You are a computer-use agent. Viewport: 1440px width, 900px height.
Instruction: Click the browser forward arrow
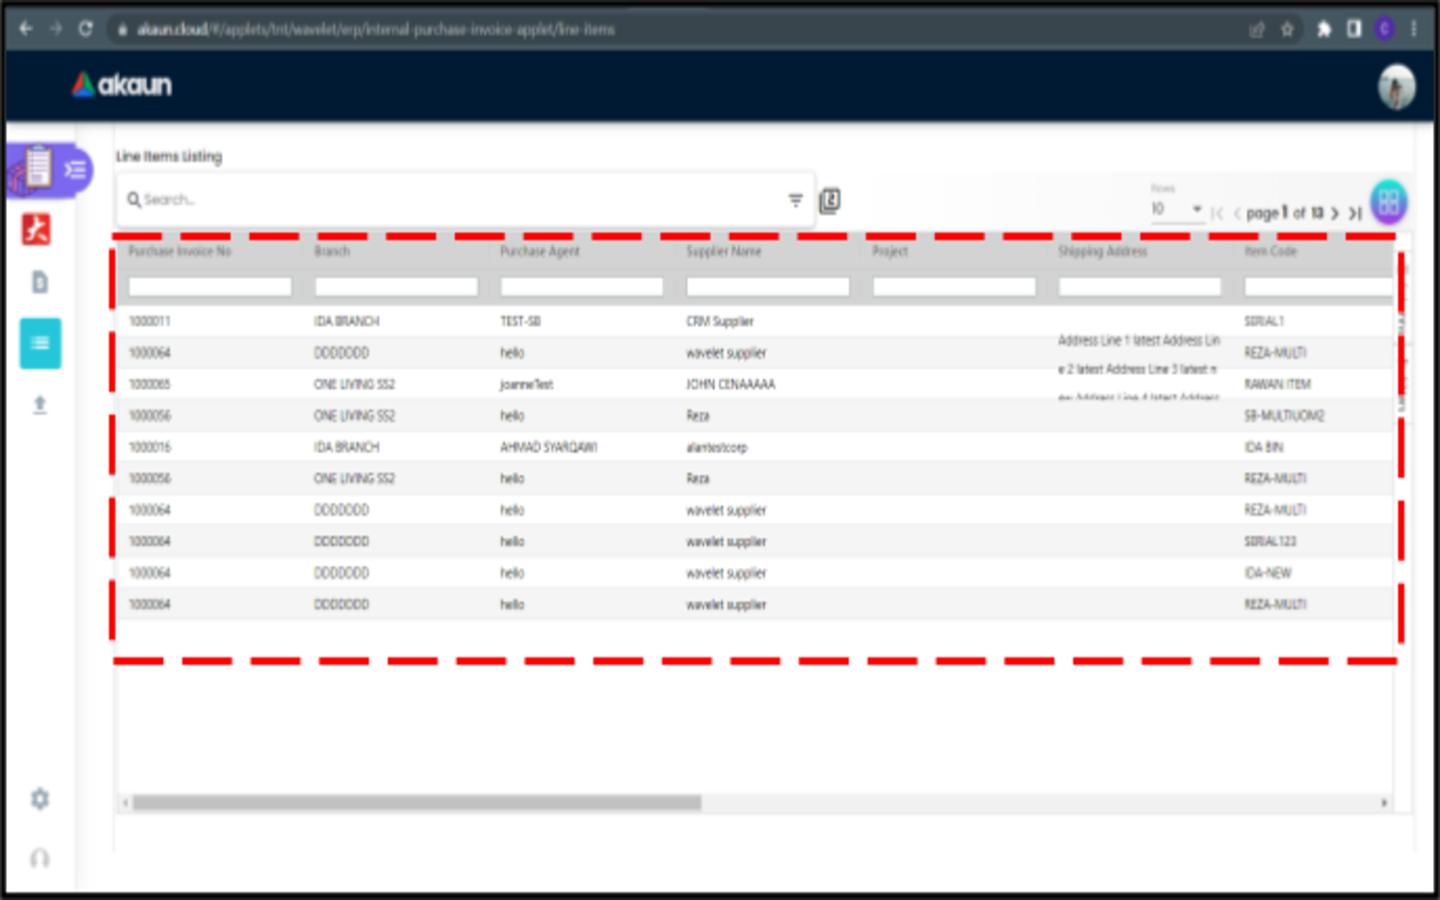pyautogui.click(x=56, y=29)
